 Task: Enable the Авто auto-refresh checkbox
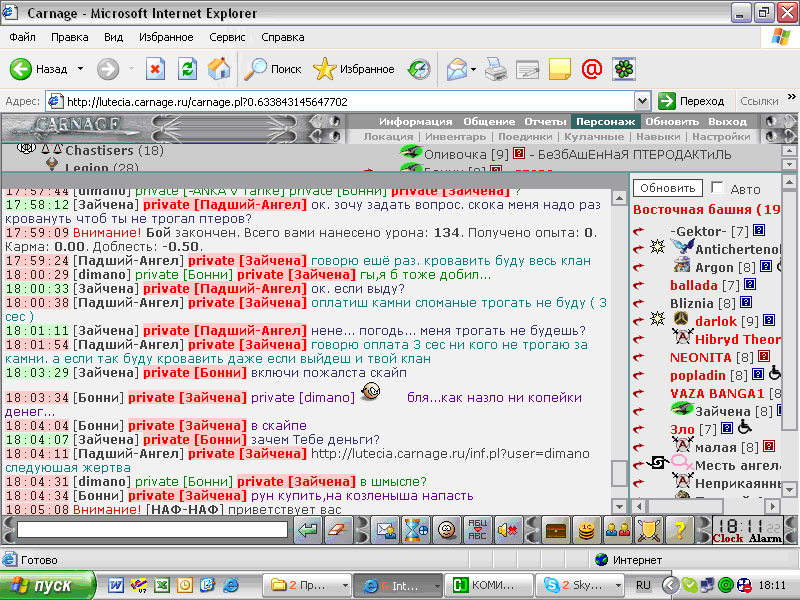tap(717, 188)
